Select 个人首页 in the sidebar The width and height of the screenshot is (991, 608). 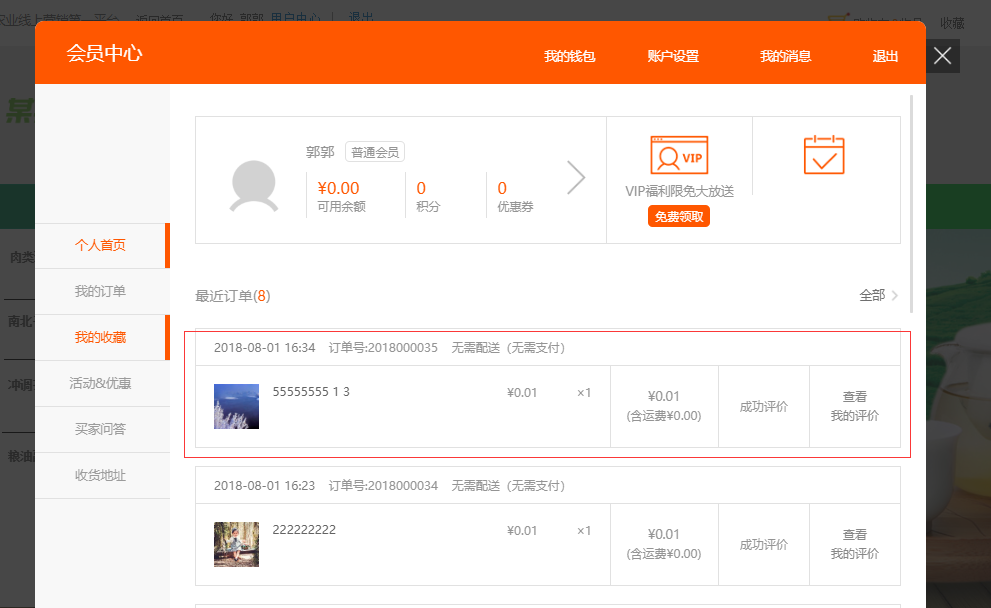(100, 246)
